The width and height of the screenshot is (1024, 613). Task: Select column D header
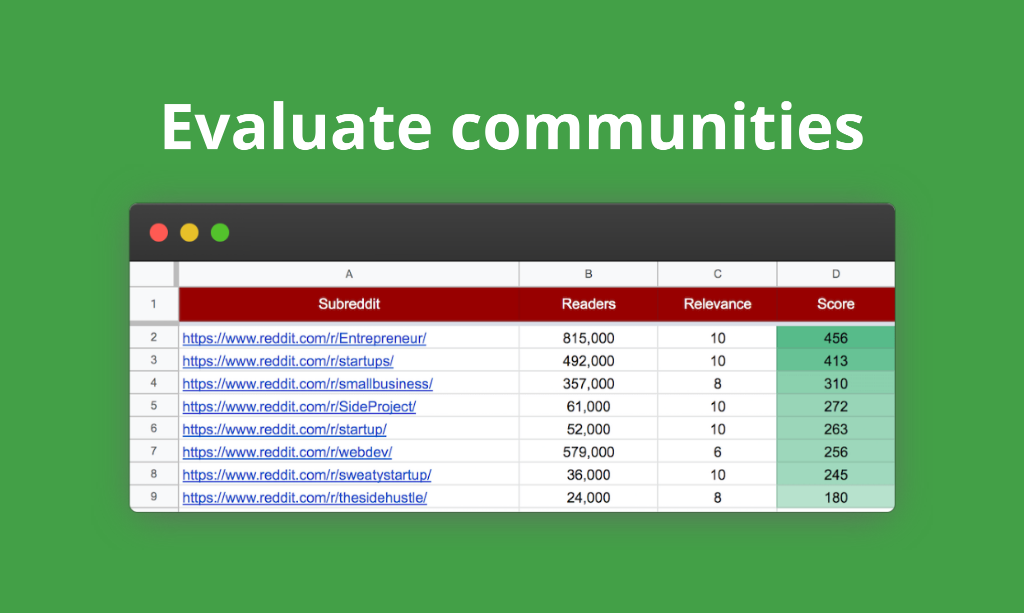pyautogui.click(x=835, y=273)
